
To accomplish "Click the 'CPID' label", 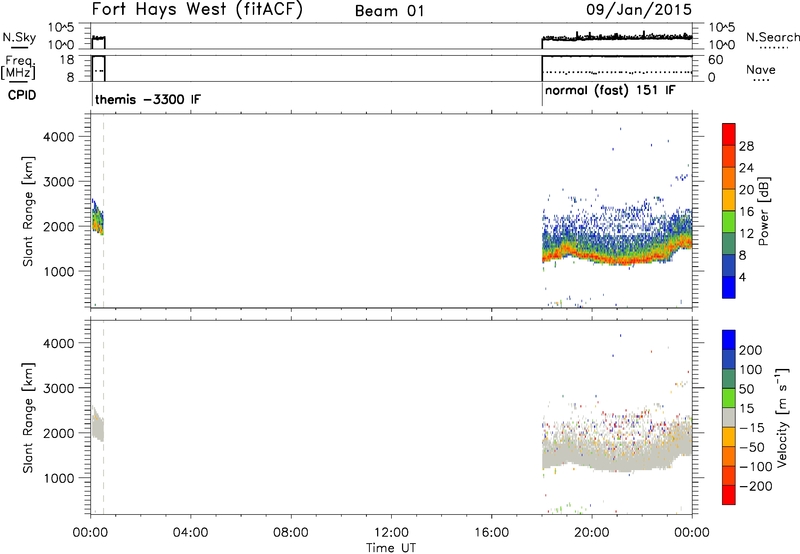I will pyautogui.click(x=22, y=95).
